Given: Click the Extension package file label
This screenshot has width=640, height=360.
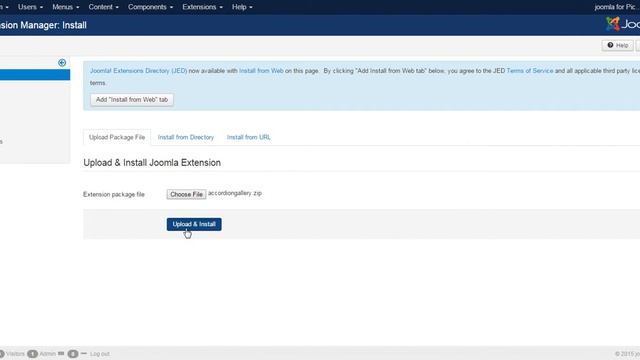Looking at the screenshot, I should pos(114,194).
